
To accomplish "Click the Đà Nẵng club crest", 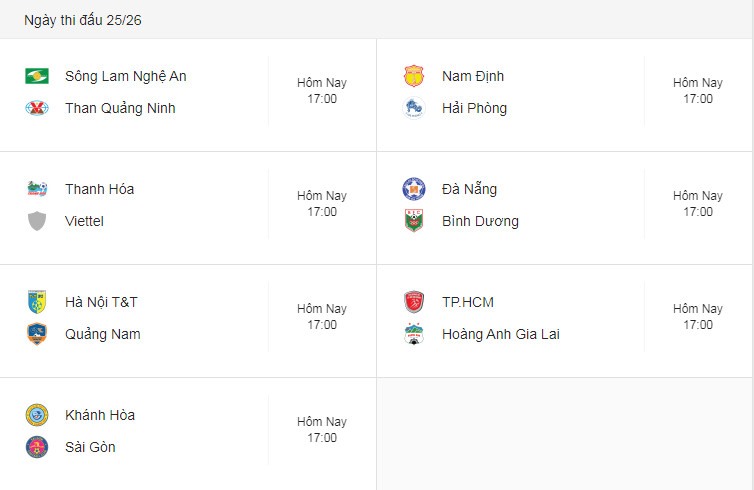I will pyautogui.click(x=414, y=189).
